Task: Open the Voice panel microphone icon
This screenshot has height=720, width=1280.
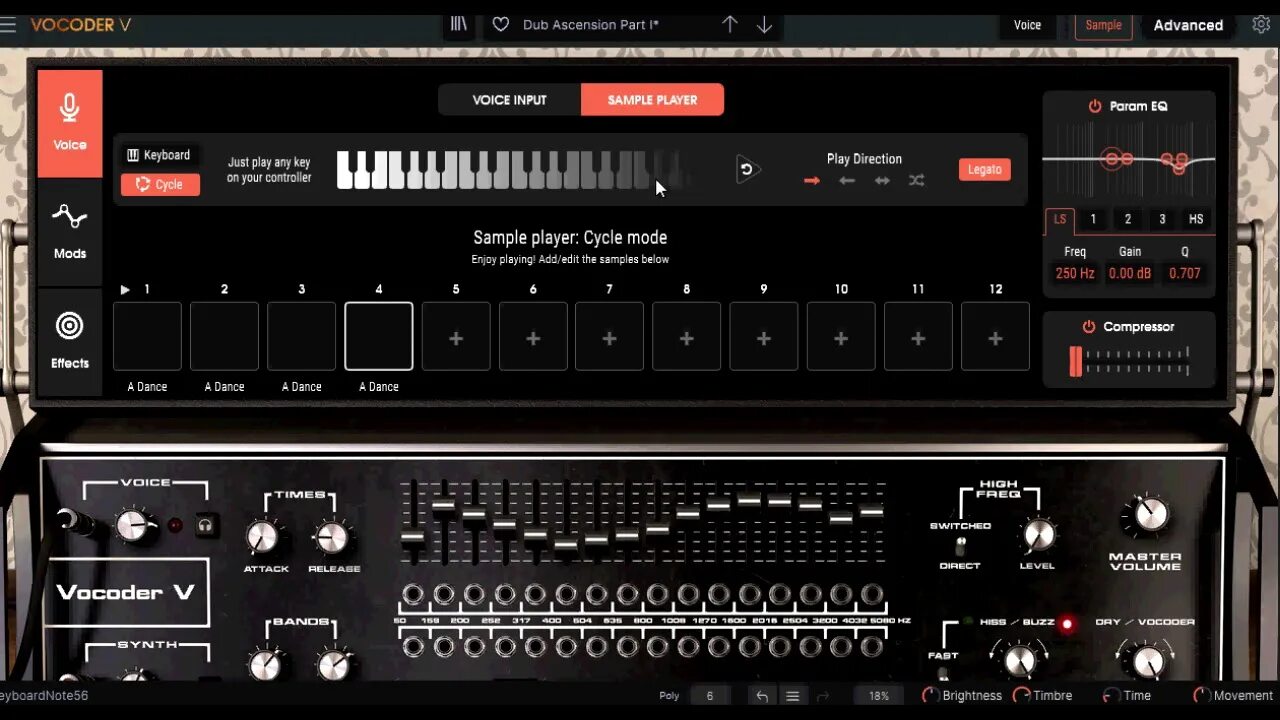Action: tap(70, 123)
